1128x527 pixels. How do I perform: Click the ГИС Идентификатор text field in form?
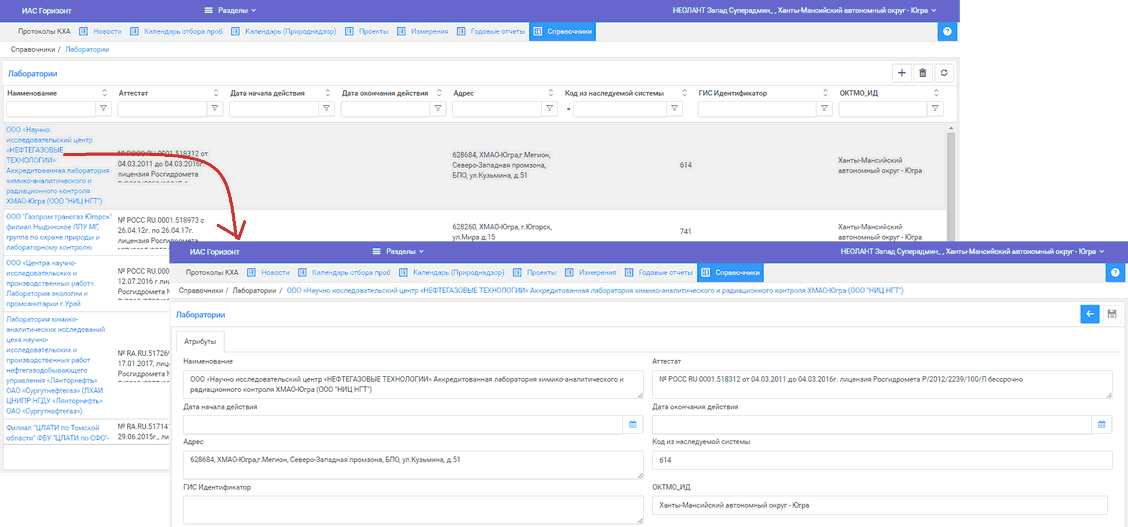click(x=411, y=509)
